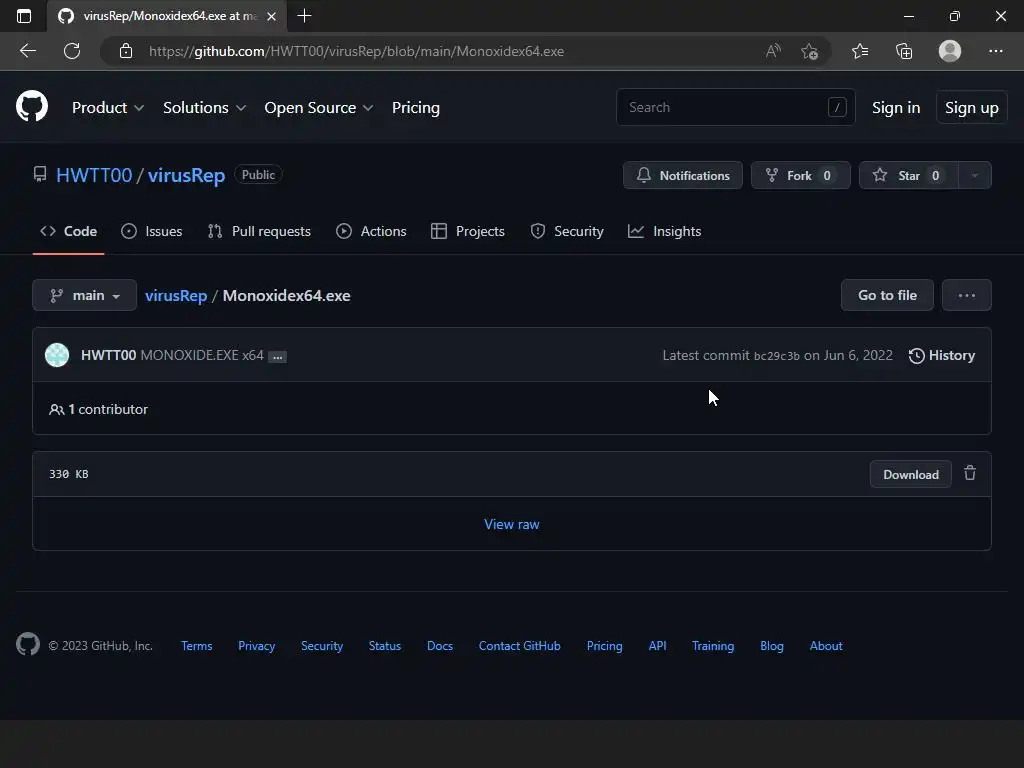Viewport: 1024px width, 768px height.
Task: Click Contact GitHub in footer
Action: [520, 646]
